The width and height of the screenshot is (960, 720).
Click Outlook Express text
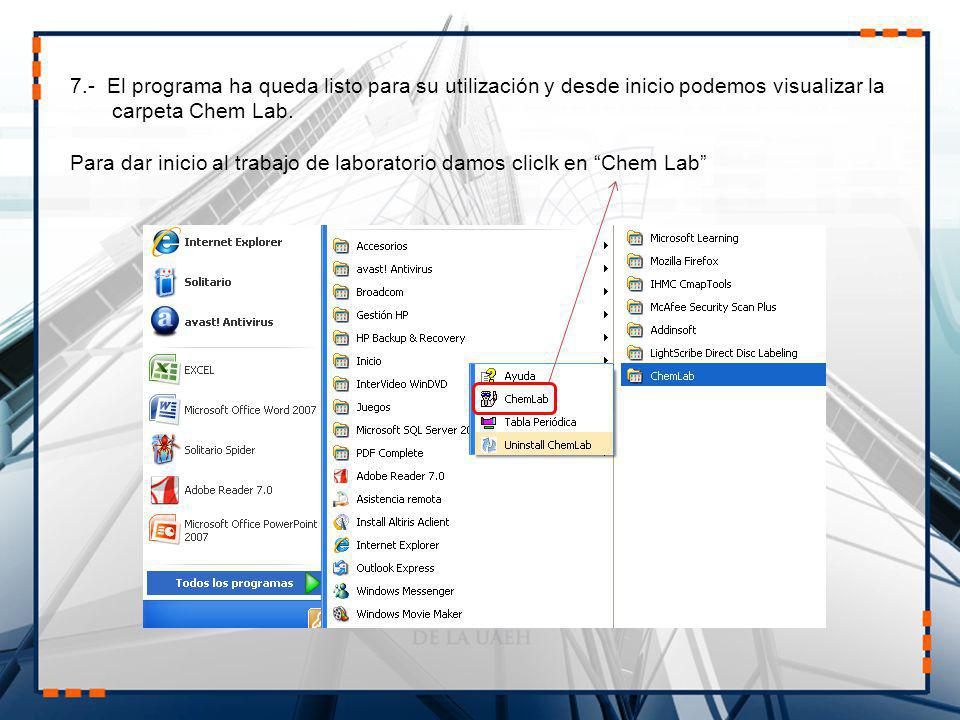click(395, 568)
